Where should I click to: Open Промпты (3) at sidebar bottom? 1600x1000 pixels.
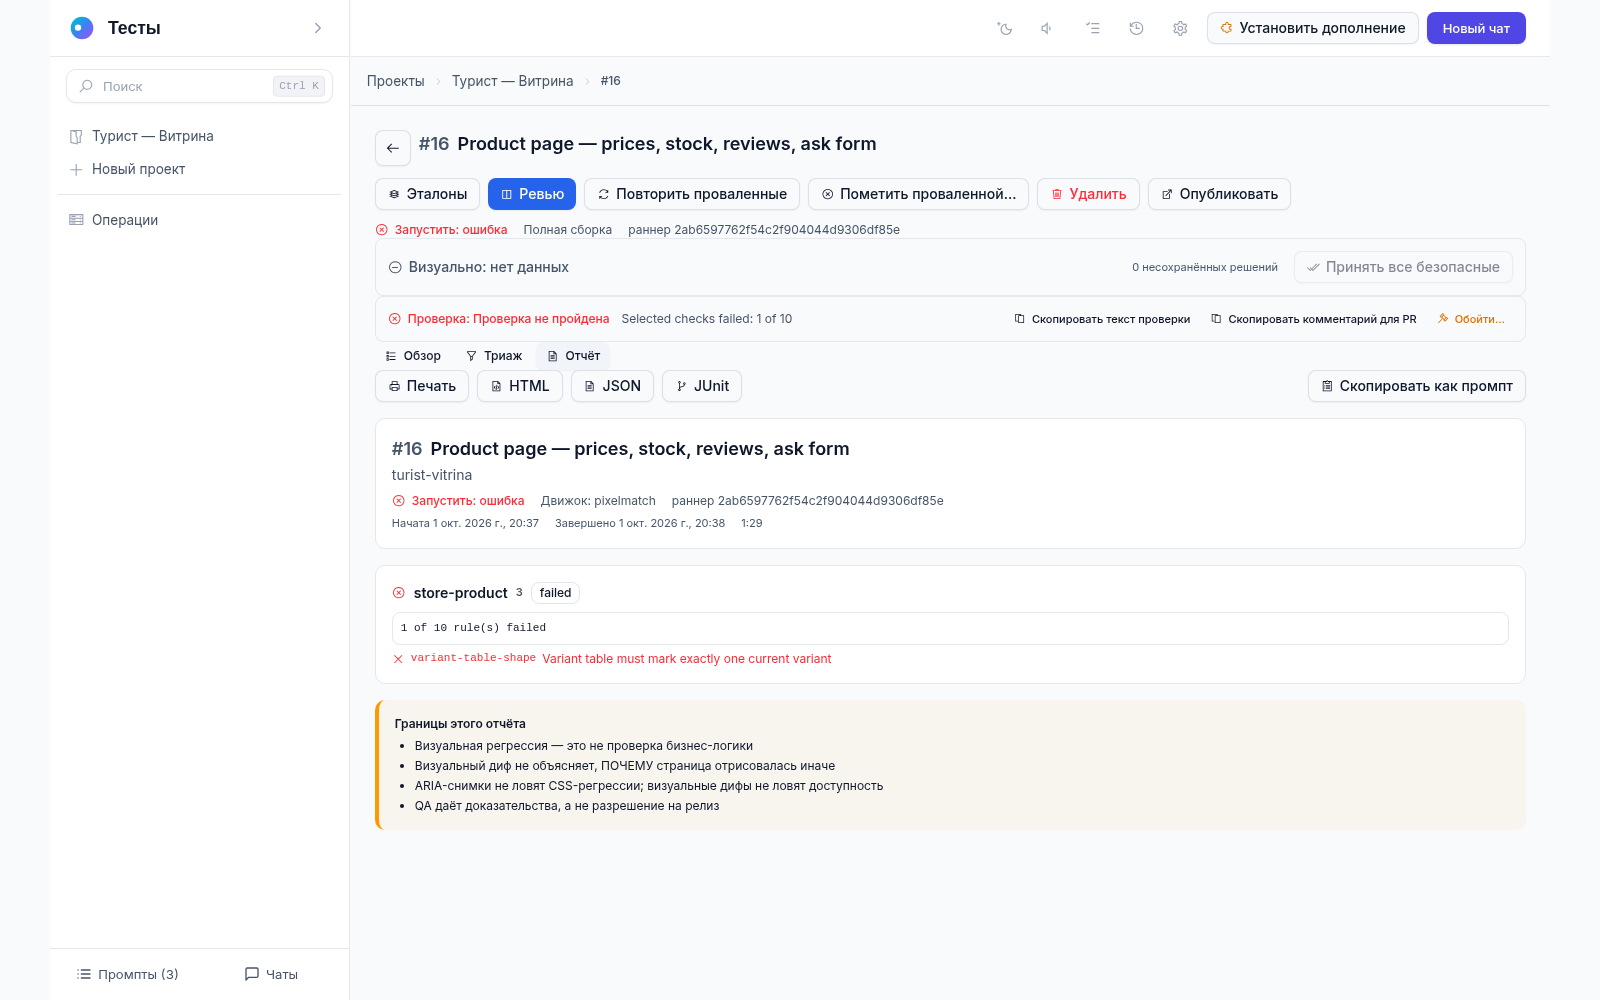pyautogui.click(x=128, y=974)
